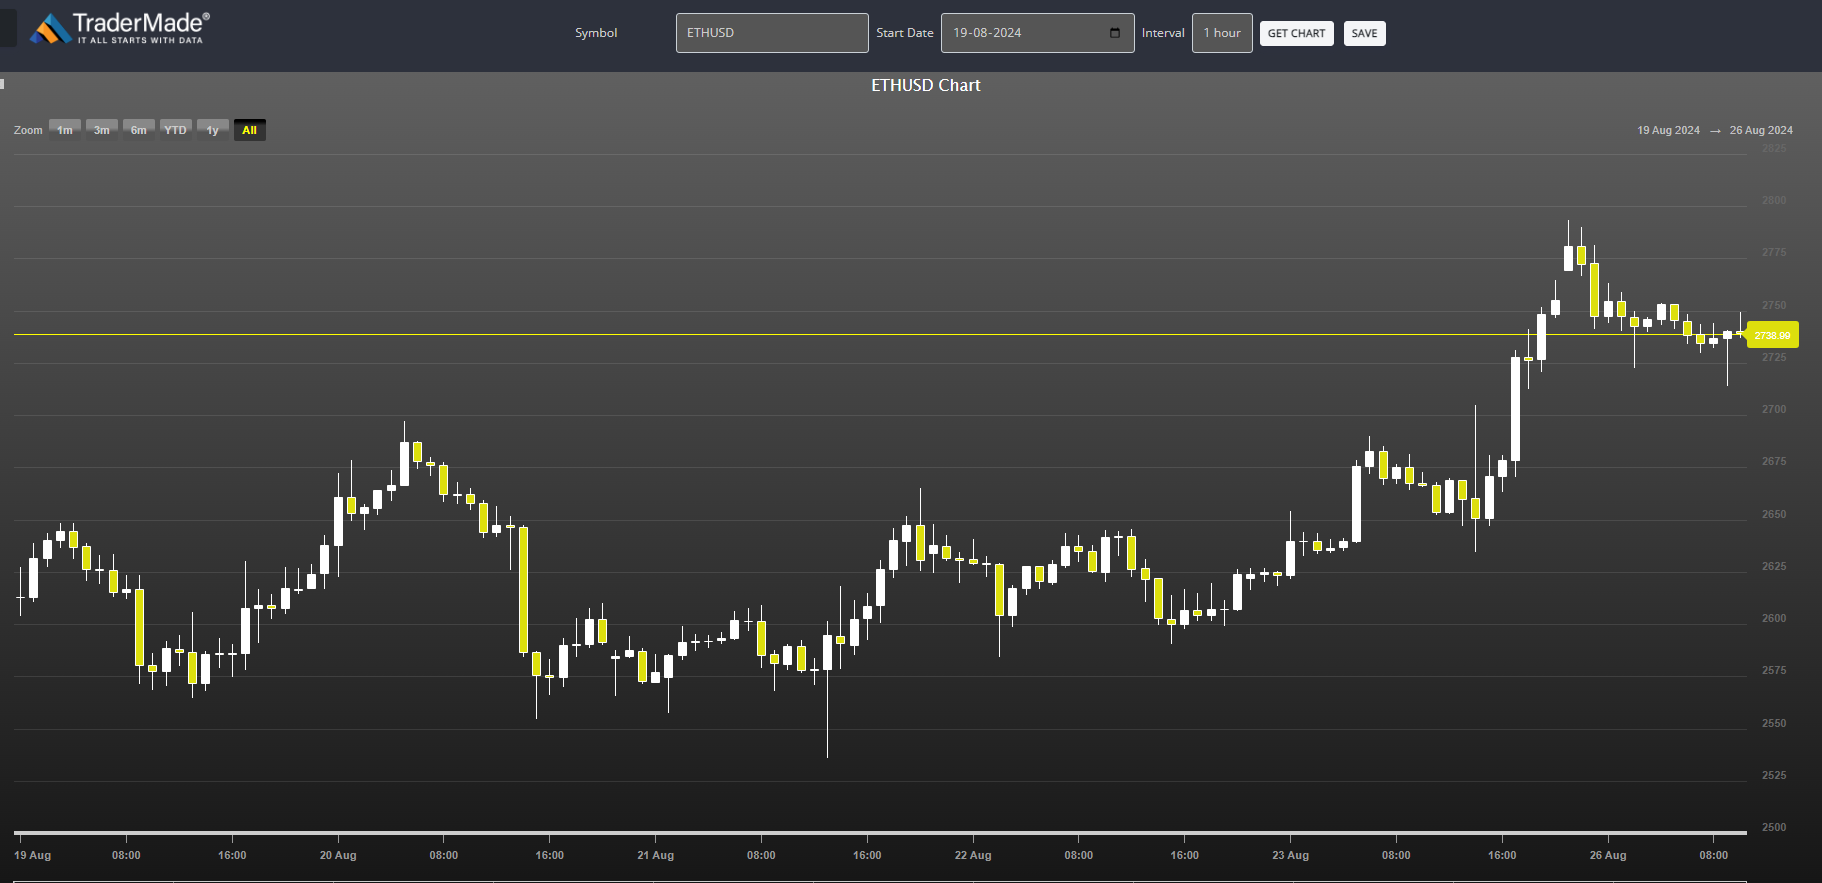Click the Symbol input field with ETHUSD
1822x883 pixels.
(772, 33)
